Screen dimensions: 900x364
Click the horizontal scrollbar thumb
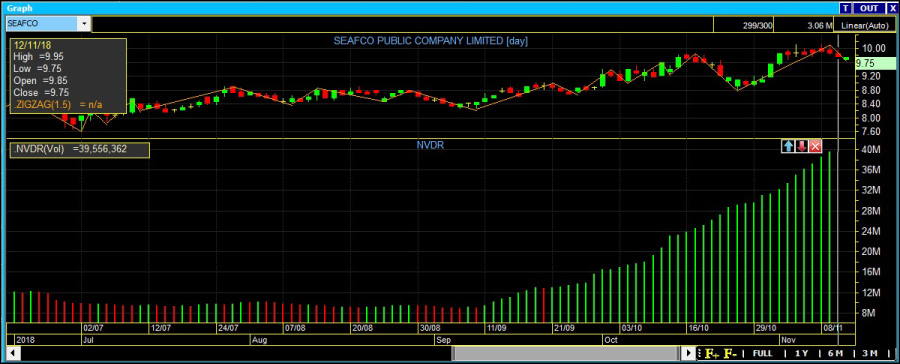pos(567,353)
